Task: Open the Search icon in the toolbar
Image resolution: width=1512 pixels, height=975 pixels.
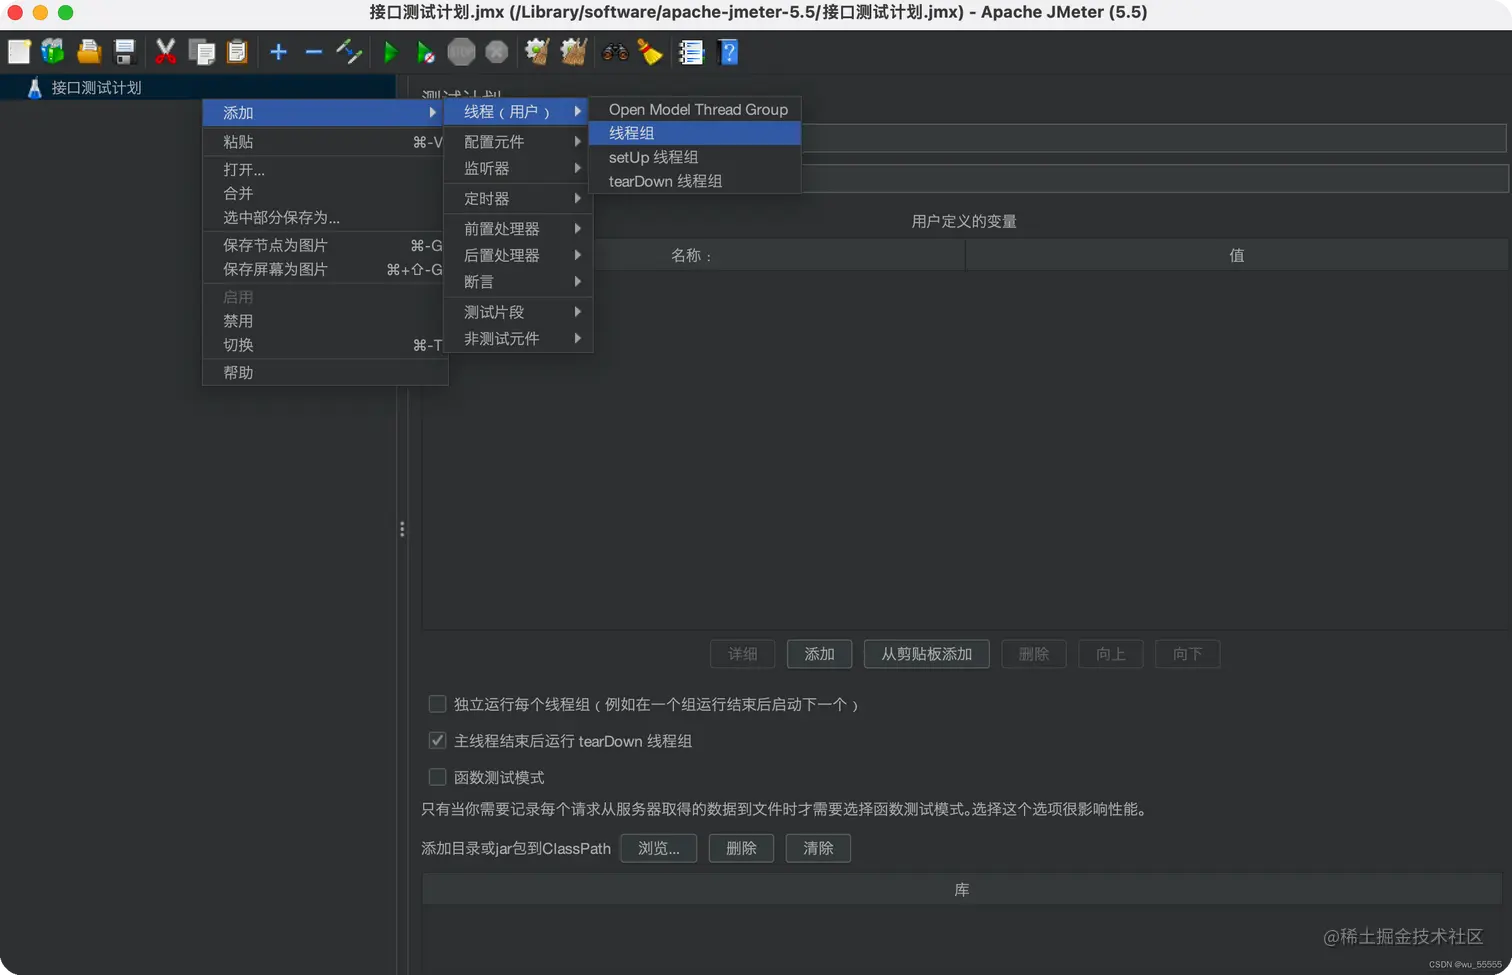Action: tap(615, 51)
